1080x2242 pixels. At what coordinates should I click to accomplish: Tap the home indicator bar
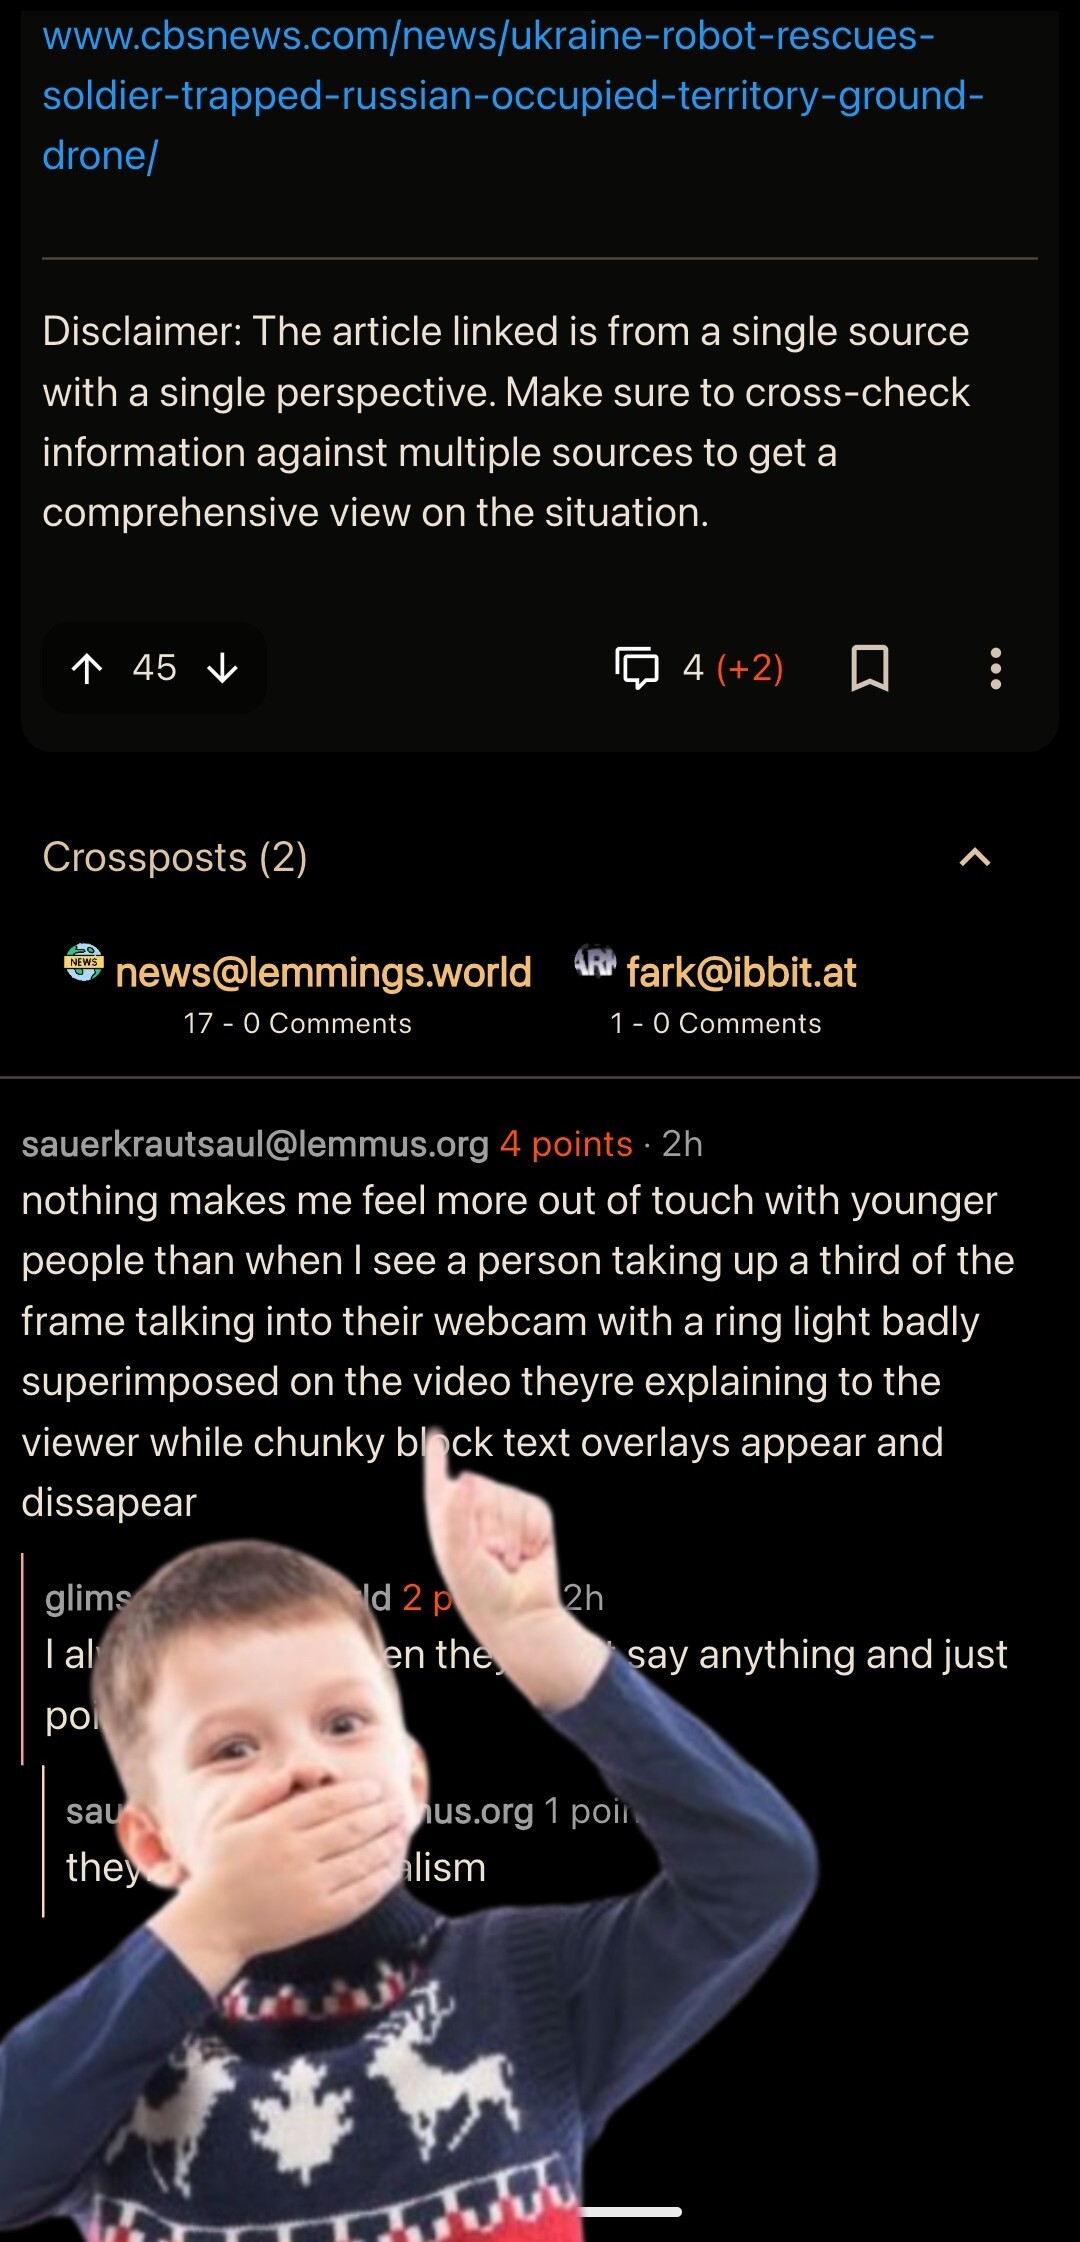click(x=630, y=2212)
